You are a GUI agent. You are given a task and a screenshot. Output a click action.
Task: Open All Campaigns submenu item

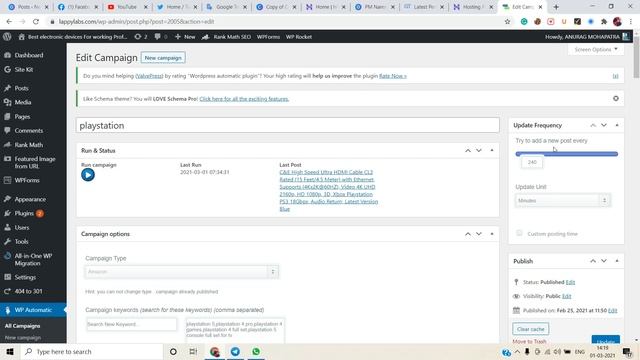tap(22, 326)
